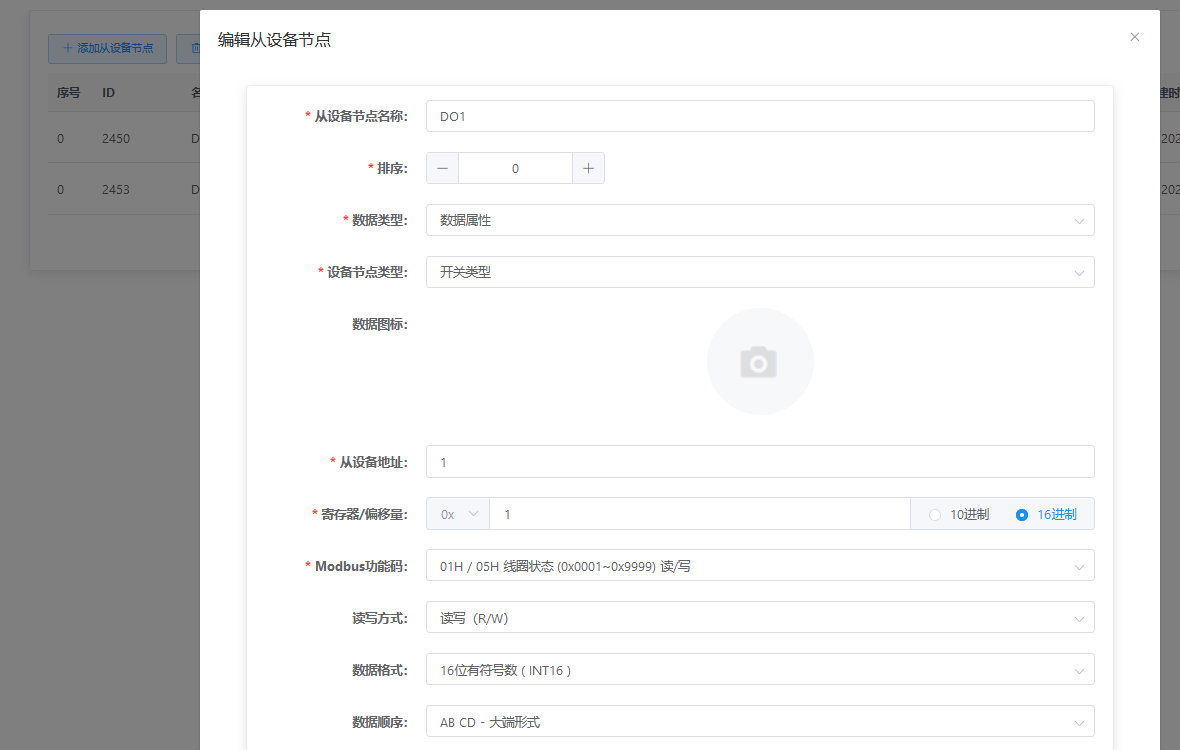This screenshot has width=1180, height=750.
Task: Open the 数据格式 dropdown showing INT16
Action: pyautogui.click(x=760, y=669)
